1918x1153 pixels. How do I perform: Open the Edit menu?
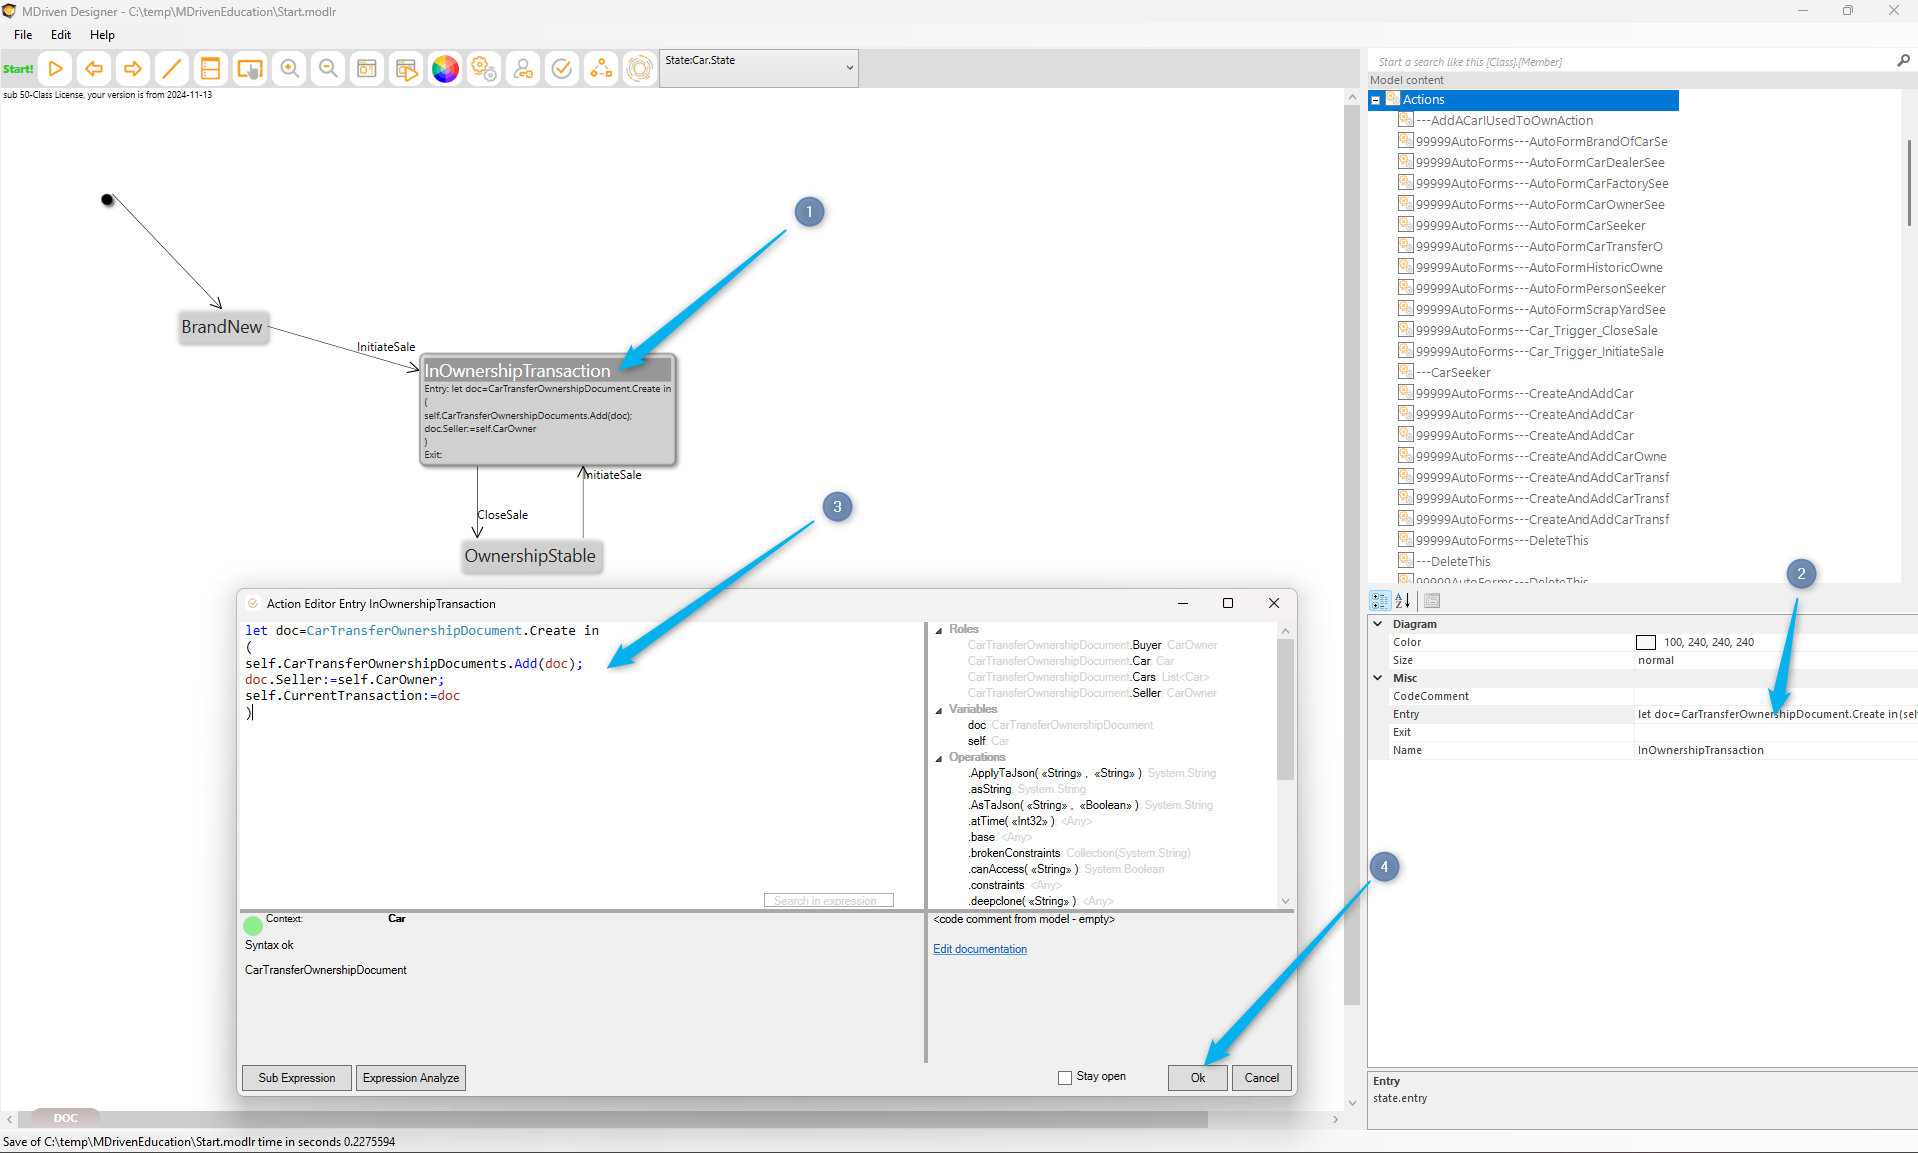coord(61,35)
